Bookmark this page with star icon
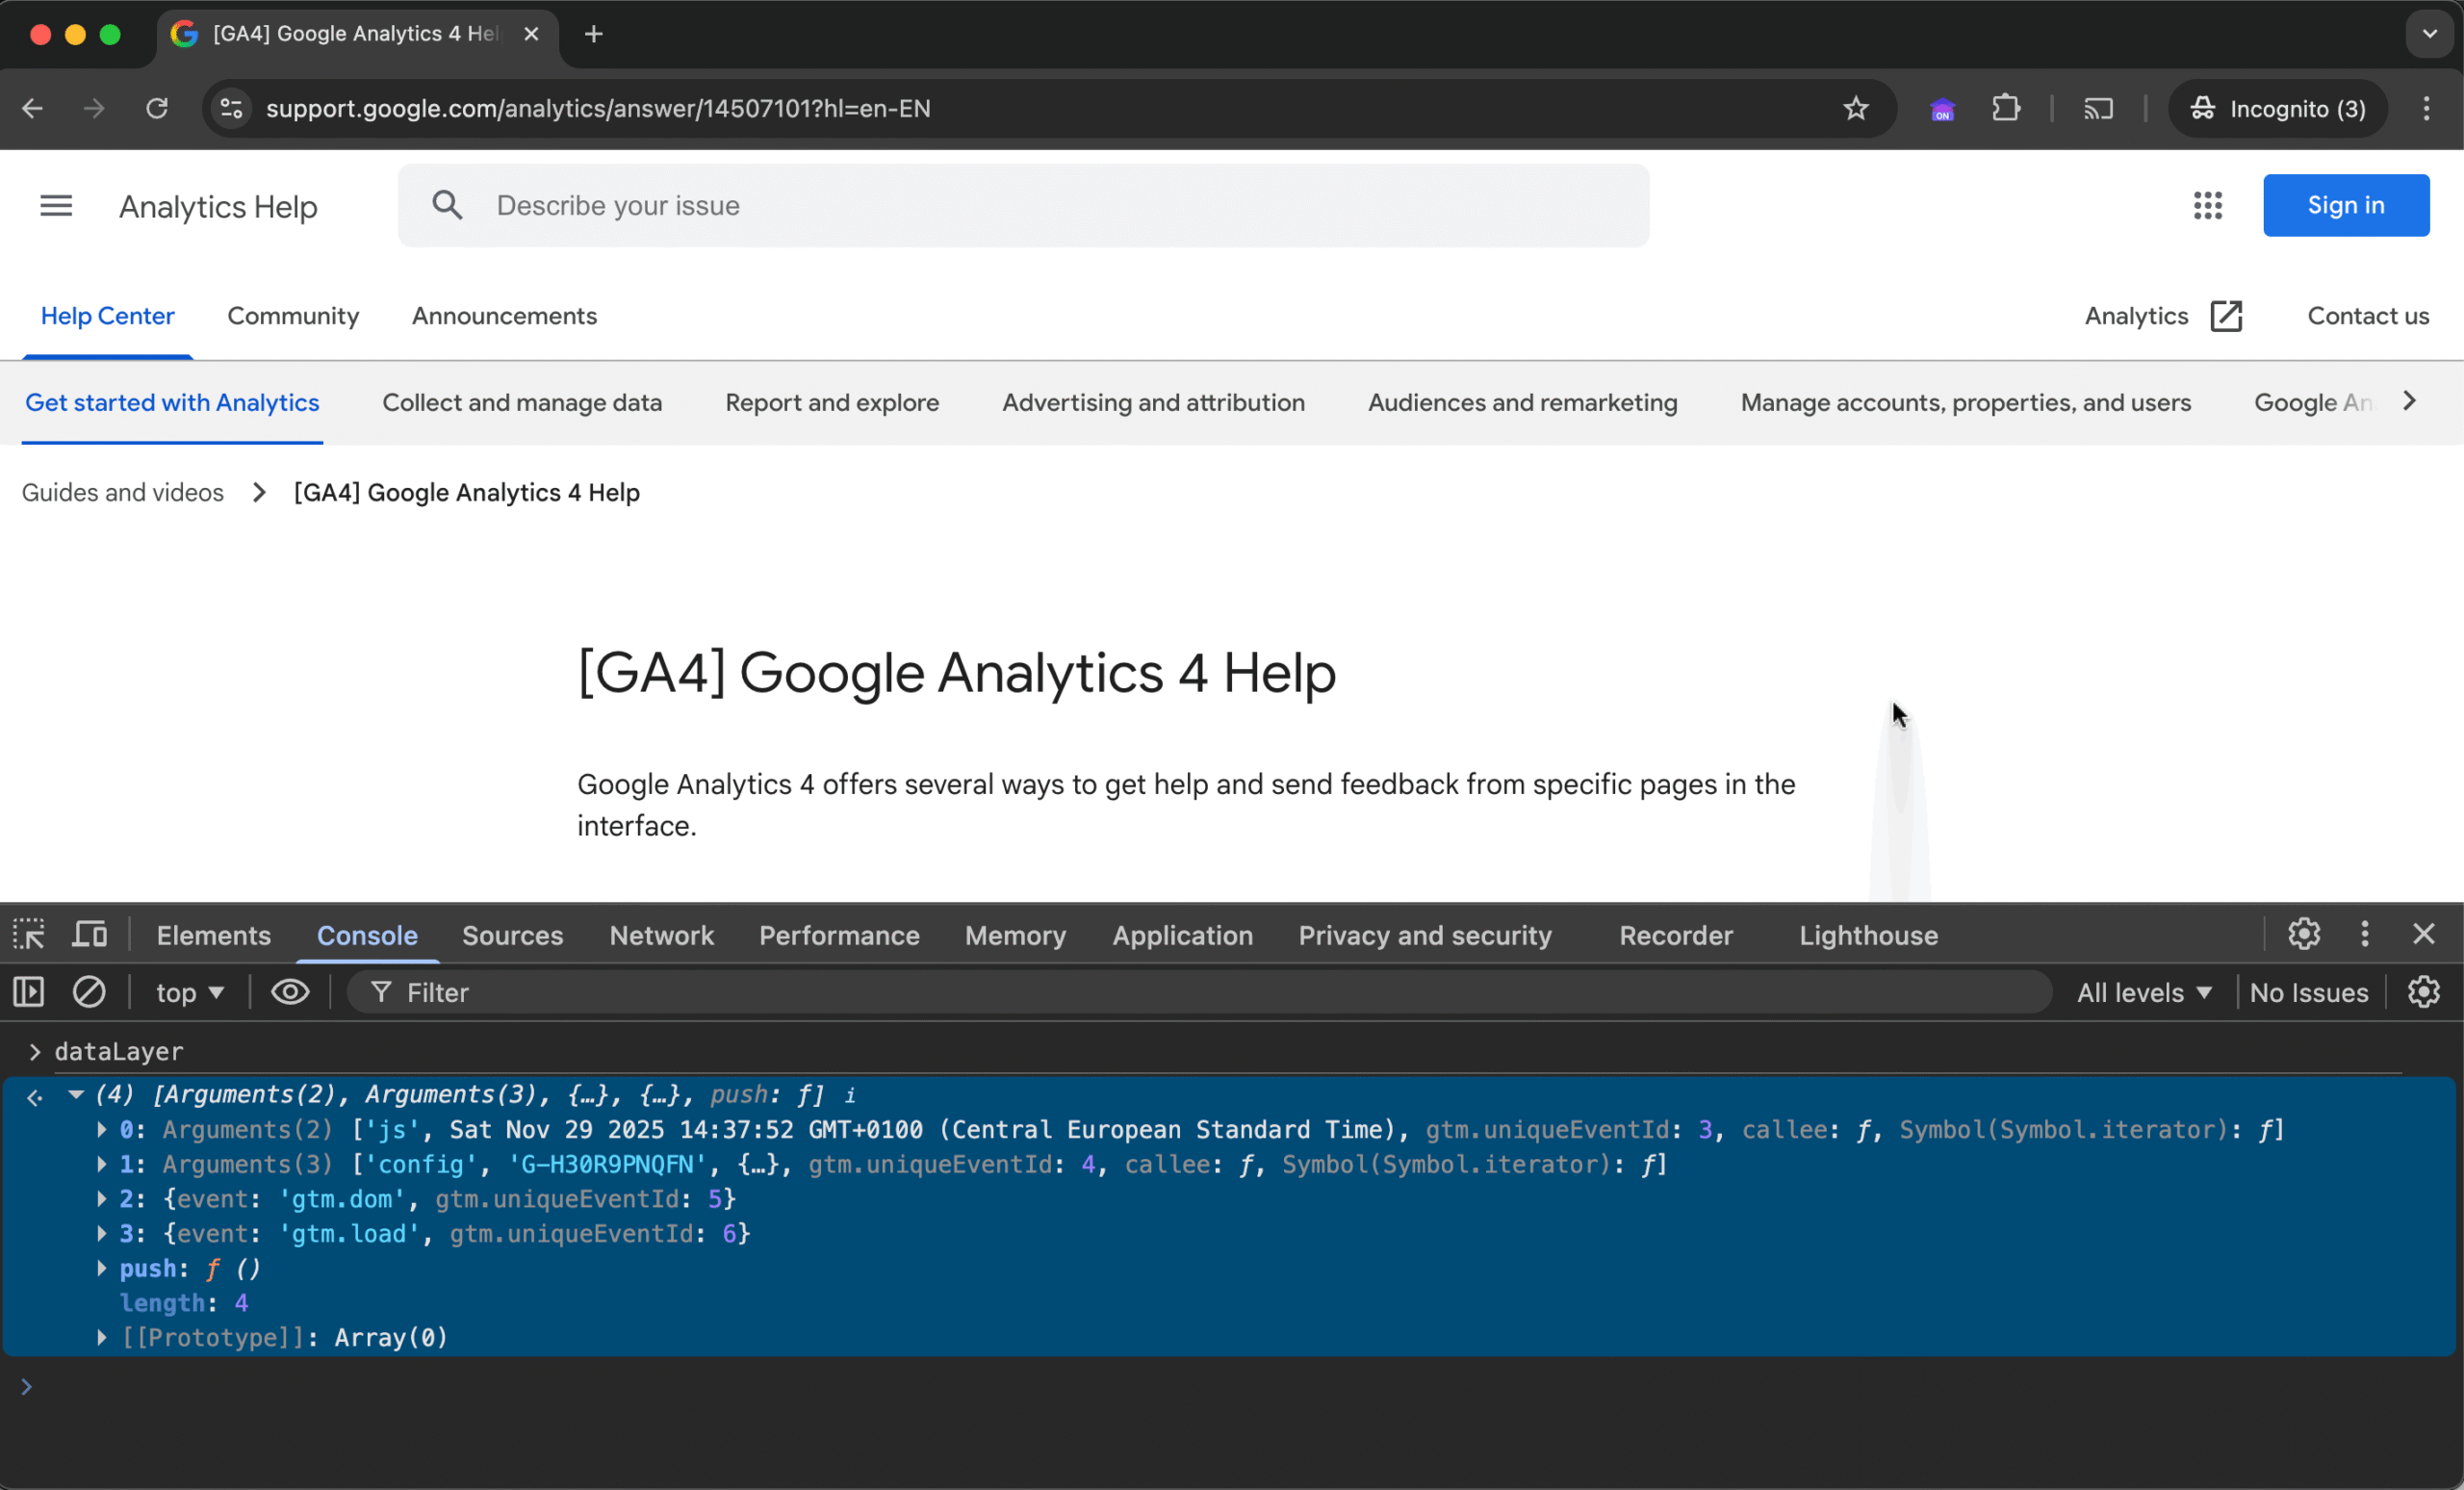2464x1490 pixels. [x=1856, y=108]
